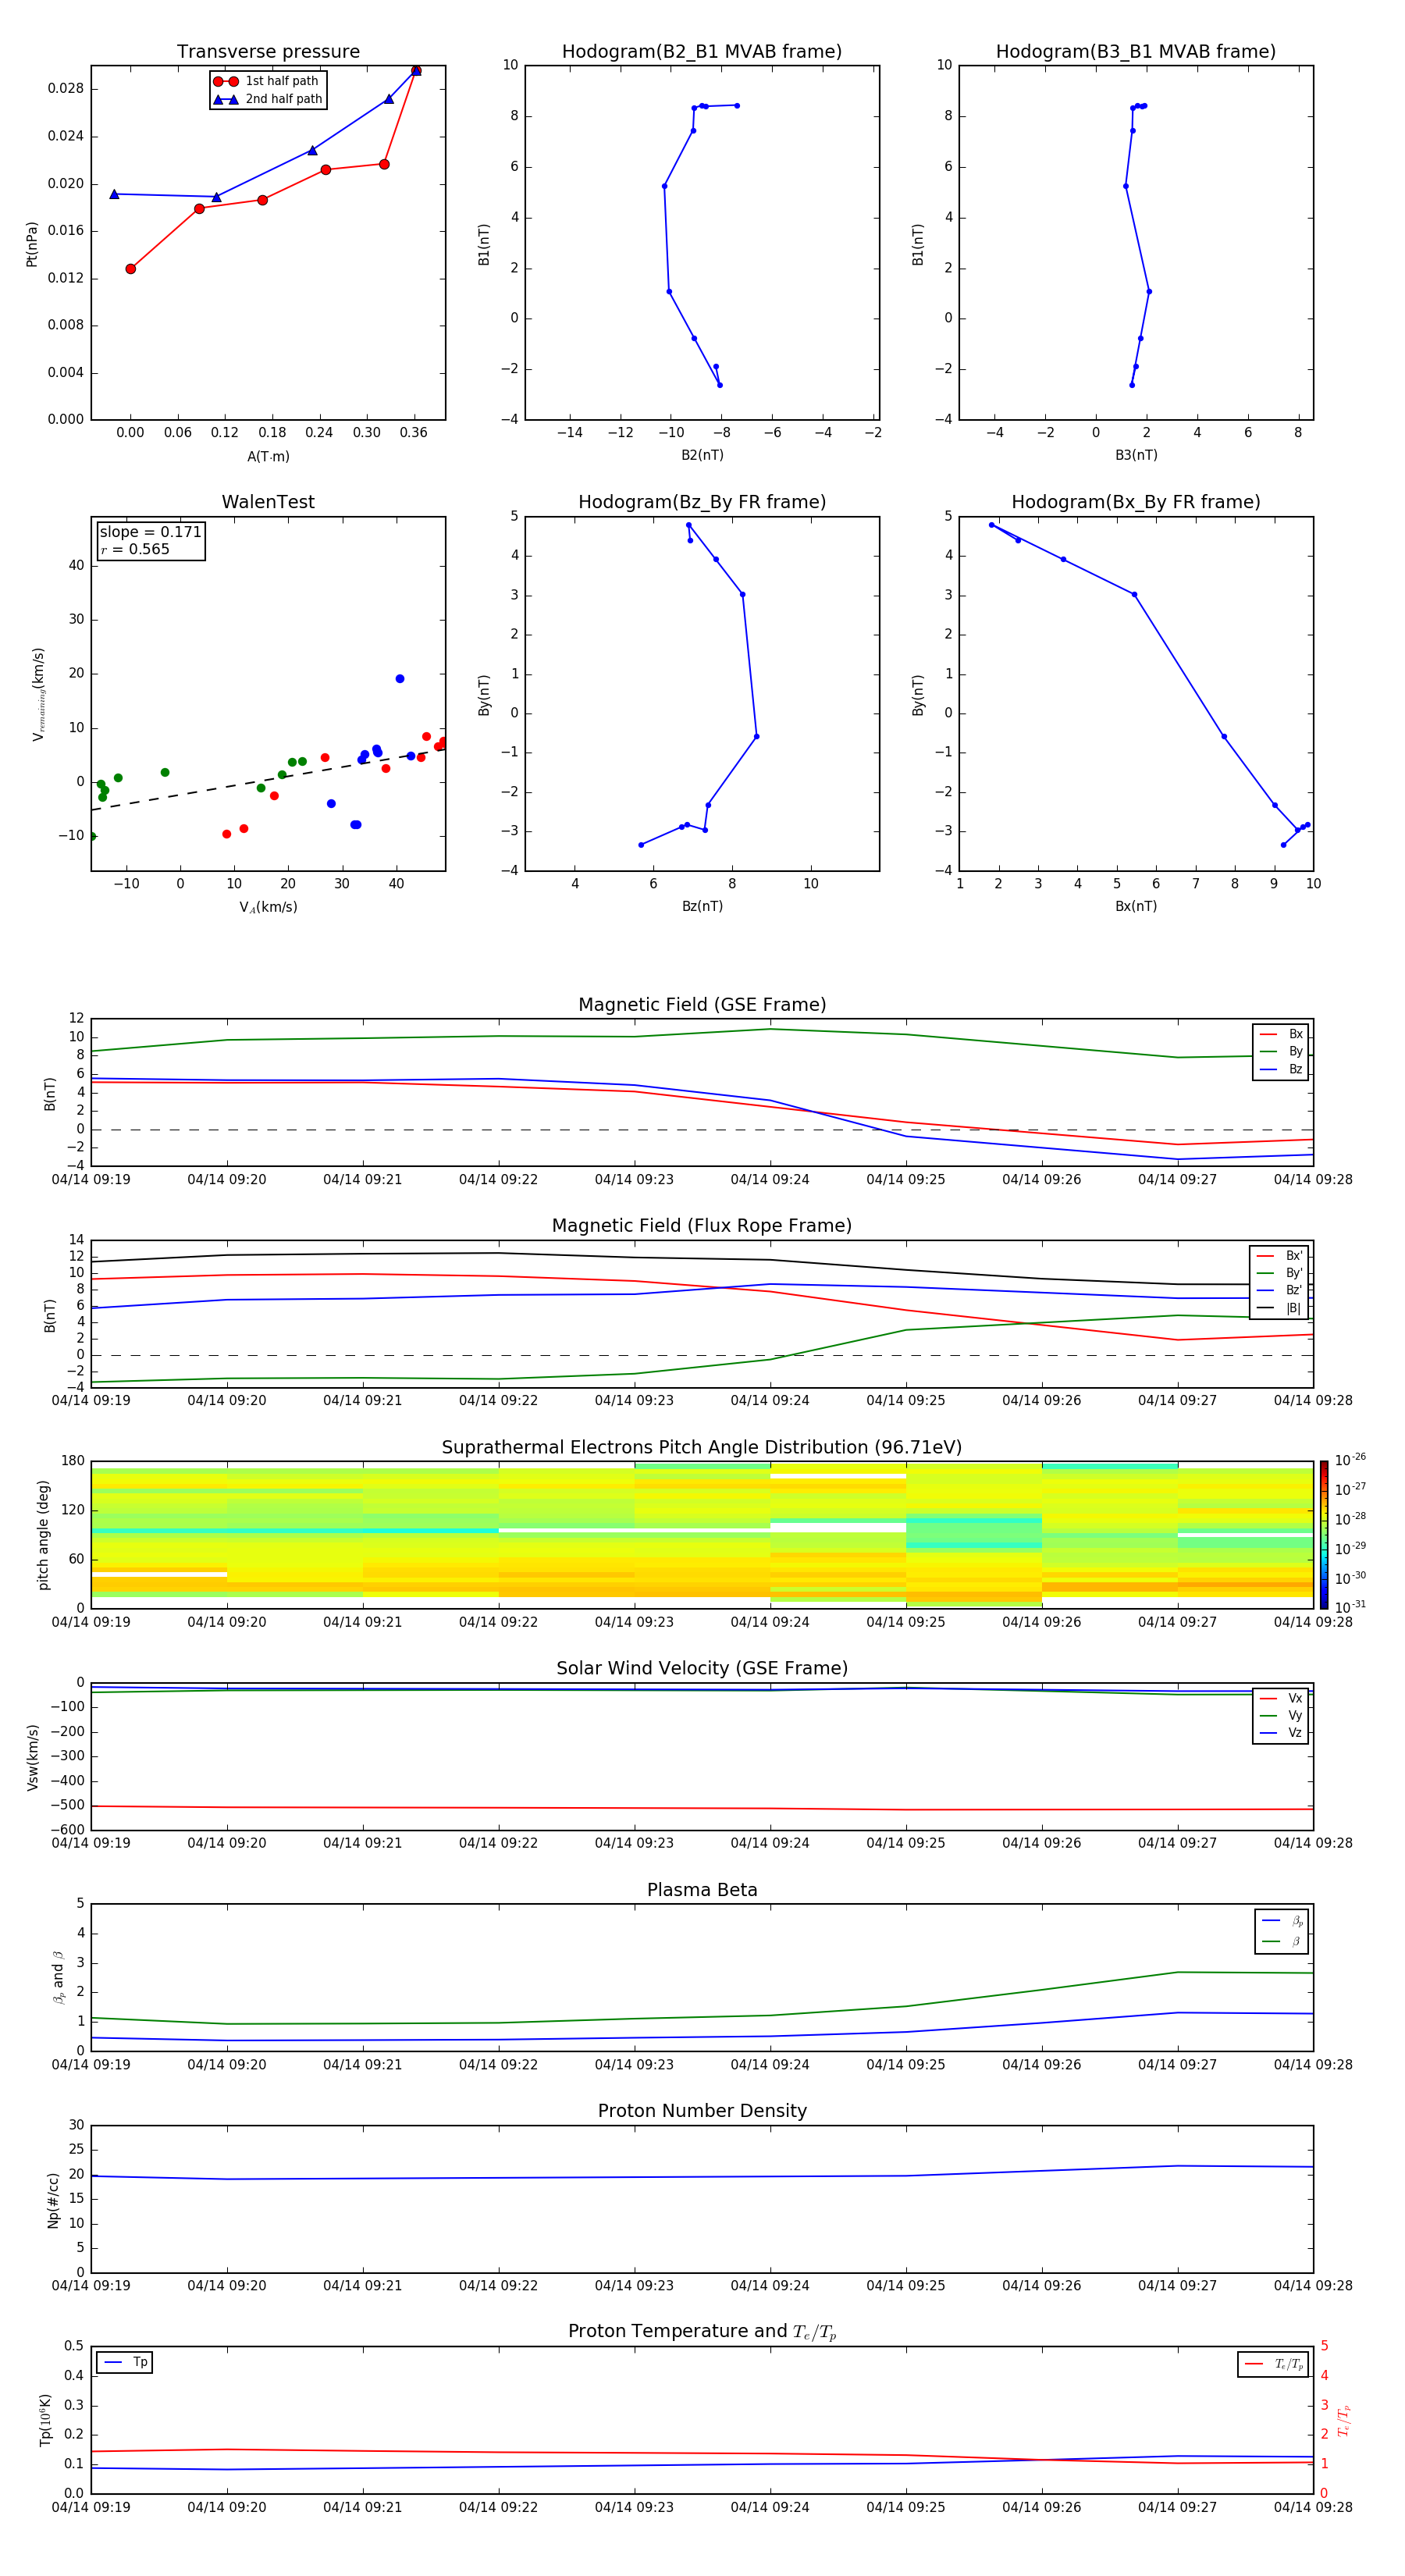Click the |B| legend entry in Flux Rope plot
This screenshot has width=1405, height=2576.
coord(1279,1308)
